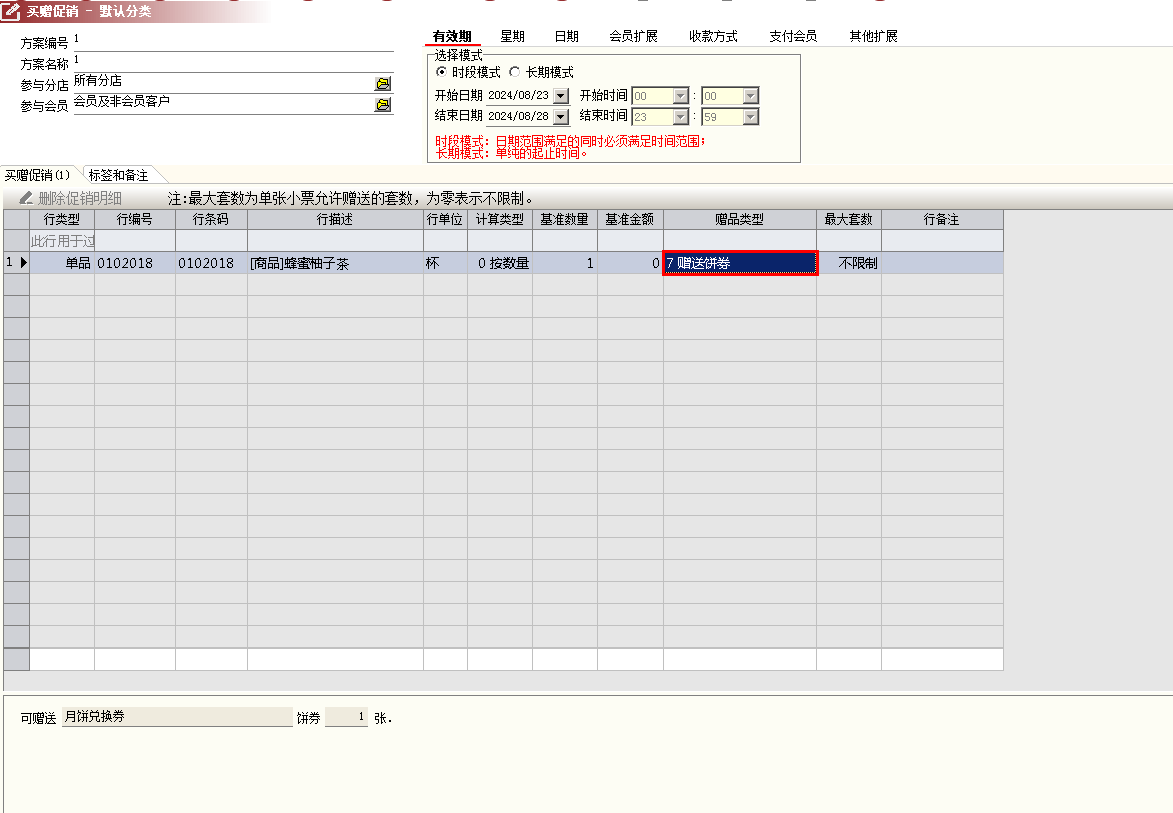Click the 不限制 cell
The height and width of the screenshot is (813, 1173).
[849, 263]
